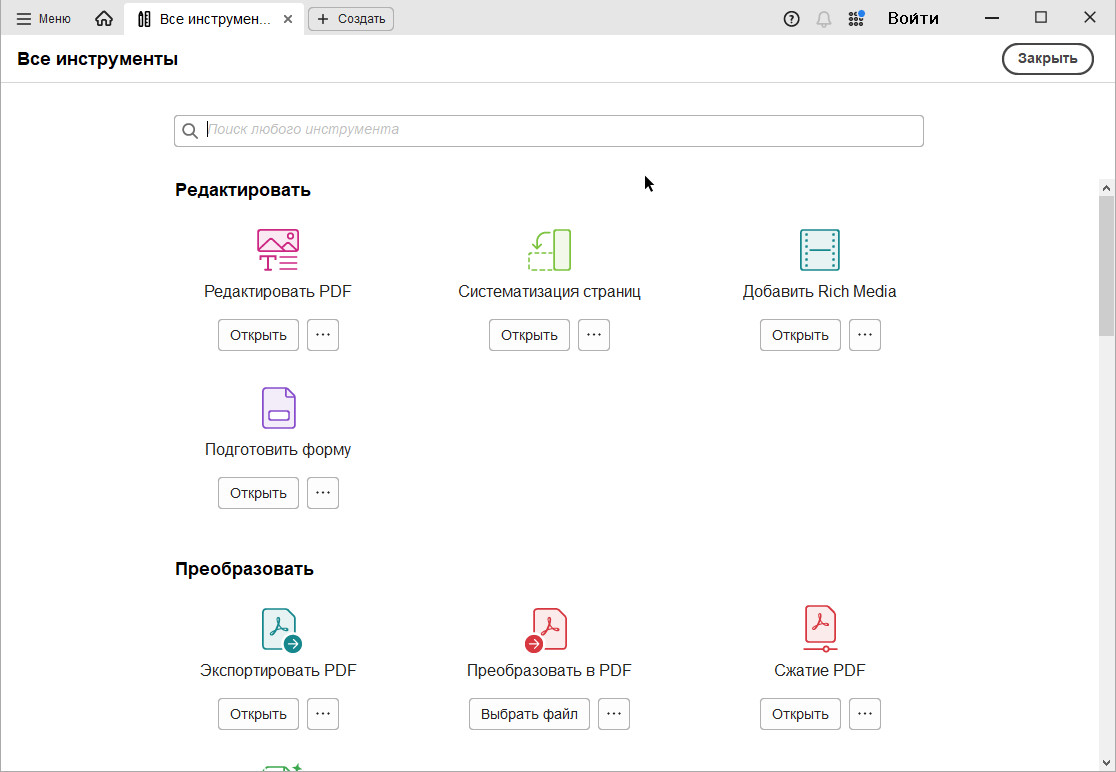Expand more options for Редактировать PDF

point(322,335)
